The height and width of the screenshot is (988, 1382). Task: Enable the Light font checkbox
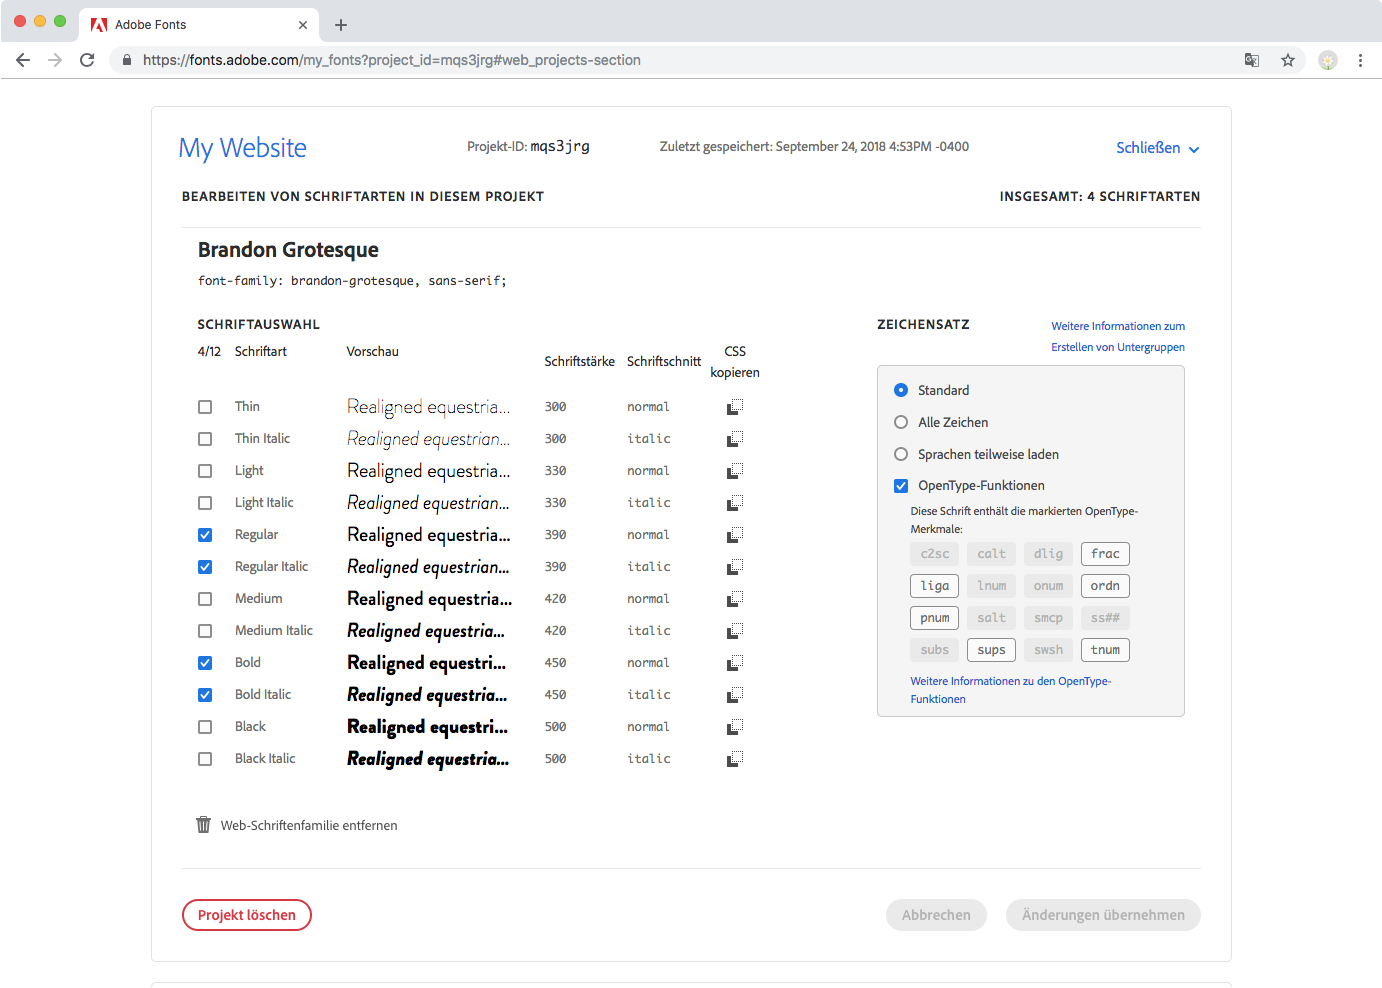tap(205, 471)
